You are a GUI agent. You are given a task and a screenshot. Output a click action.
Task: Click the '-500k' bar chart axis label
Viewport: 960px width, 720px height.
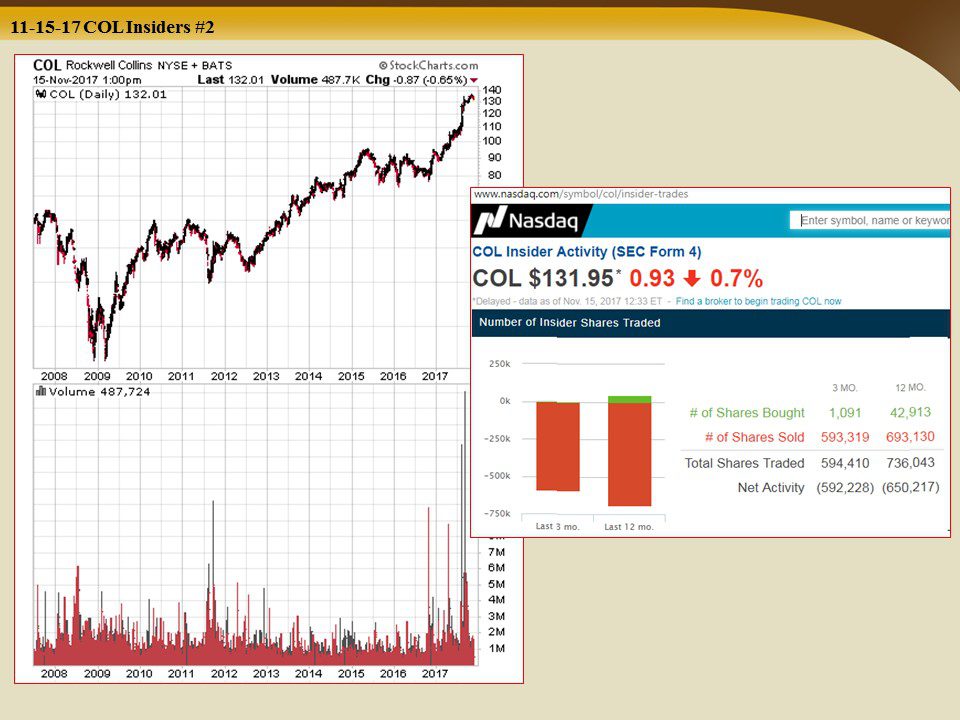(497, 476)
